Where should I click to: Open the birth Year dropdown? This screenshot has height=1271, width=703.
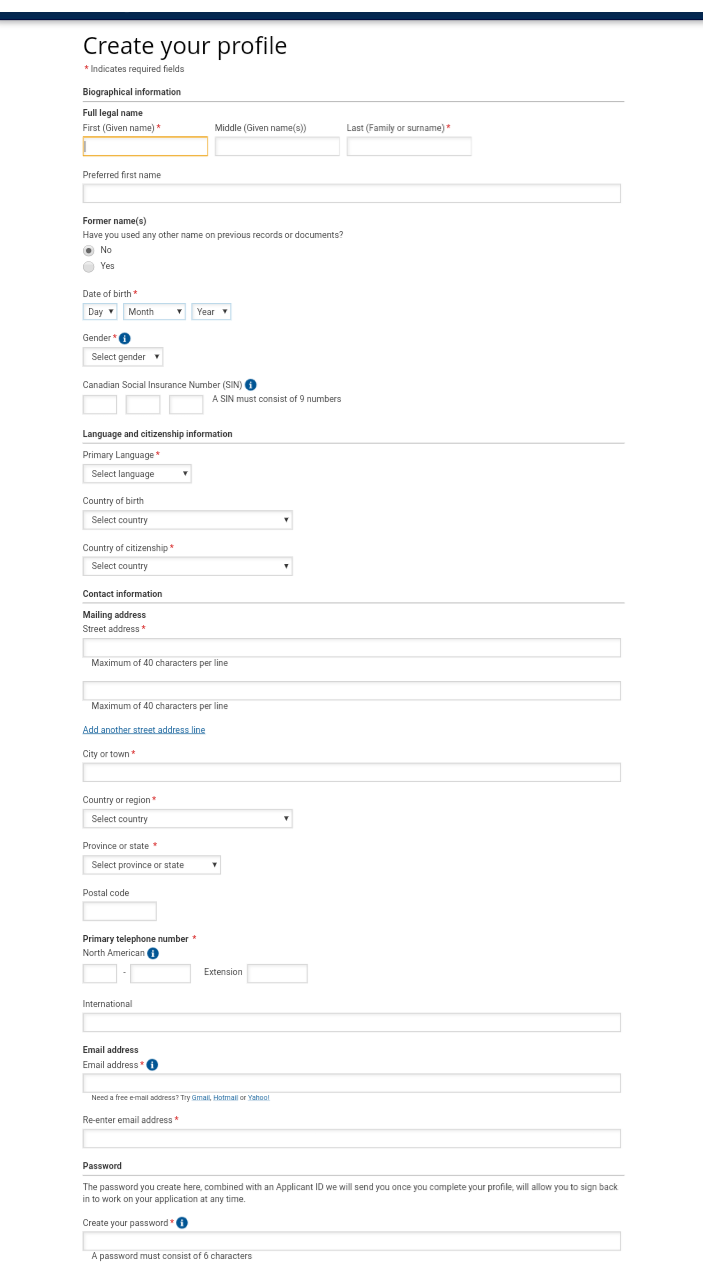(211, 312)
